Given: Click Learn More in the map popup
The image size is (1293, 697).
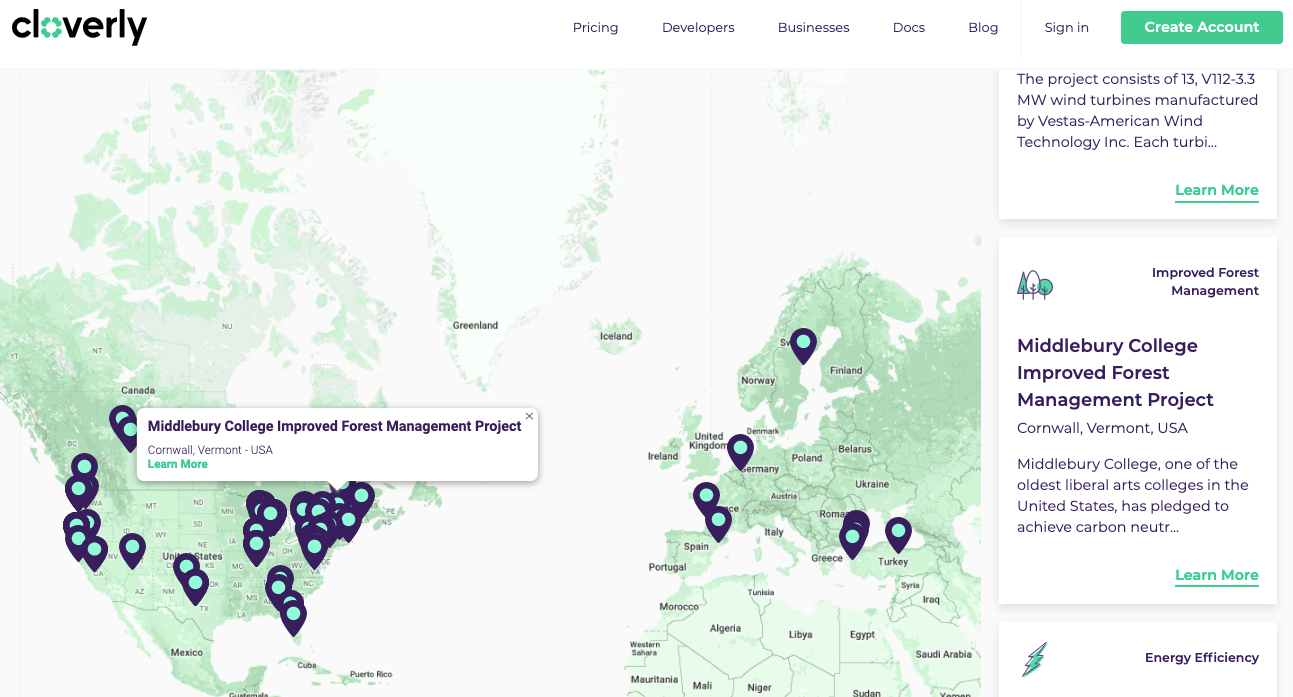Looking at the screenshot, I should coord(178,464).
